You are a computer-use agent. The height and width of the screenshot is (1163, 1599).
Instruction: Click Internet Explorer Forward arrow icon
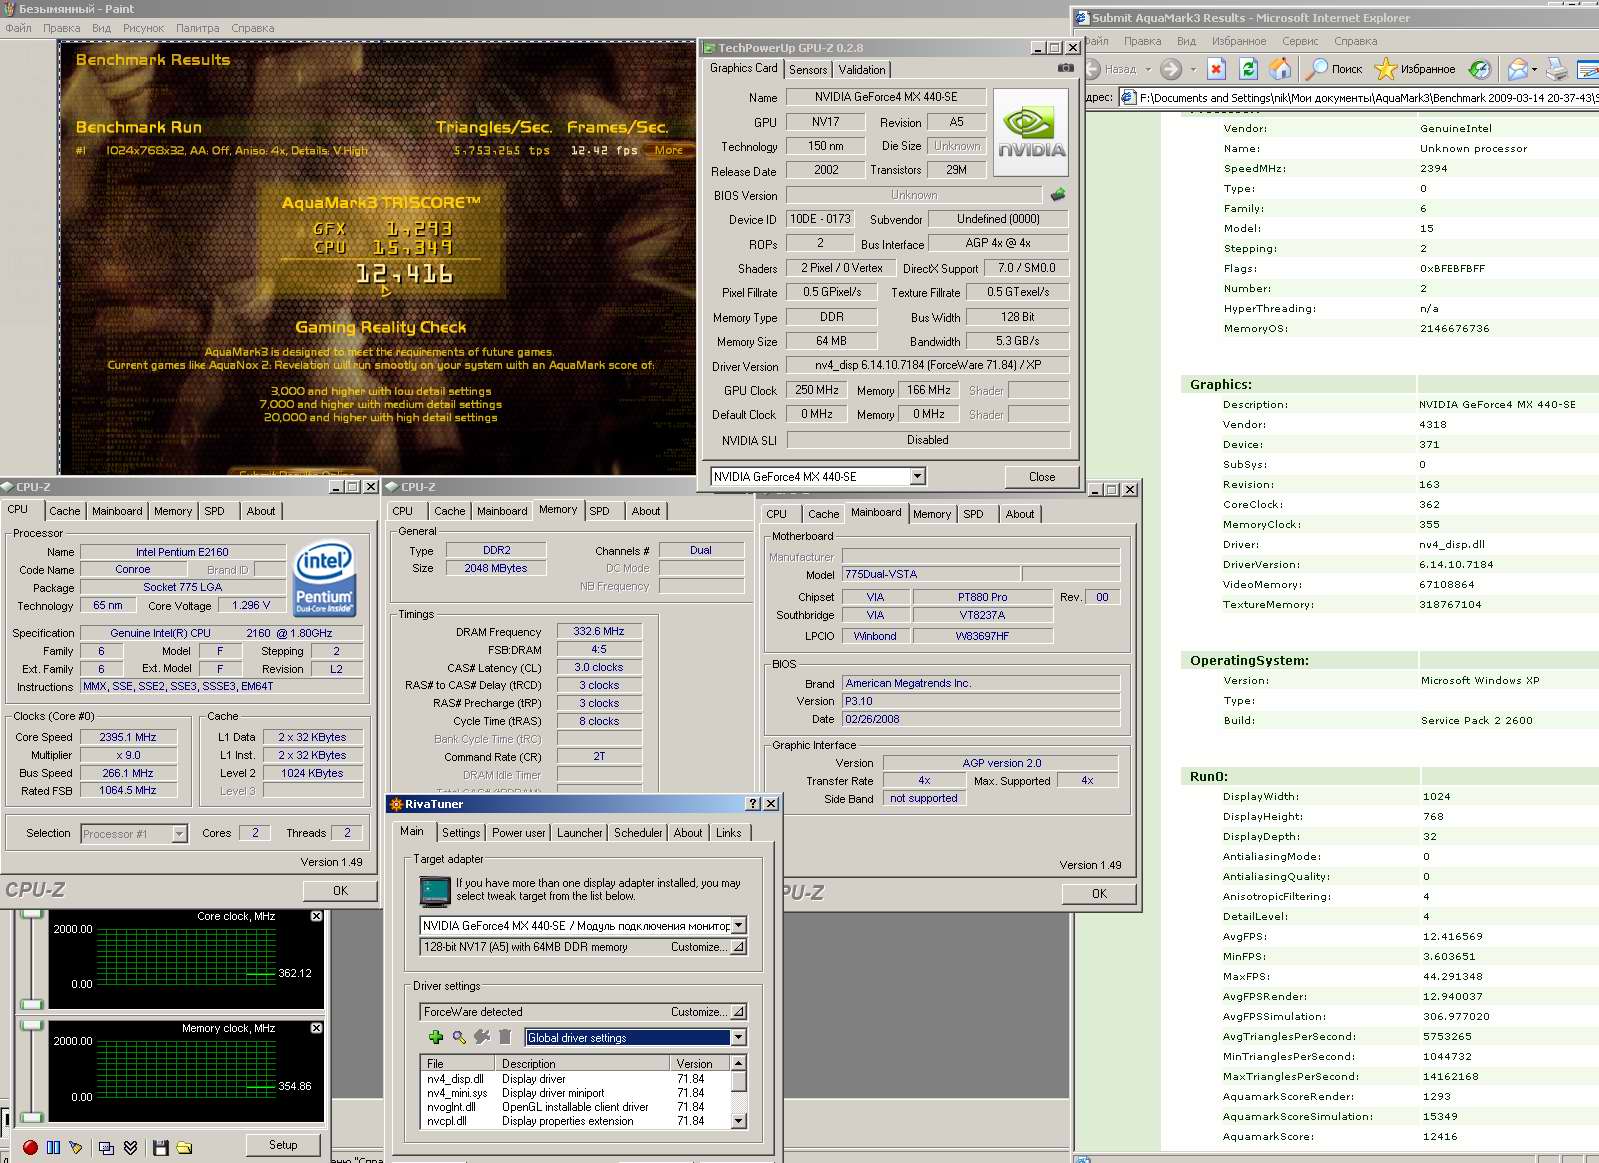point(1171,69)
